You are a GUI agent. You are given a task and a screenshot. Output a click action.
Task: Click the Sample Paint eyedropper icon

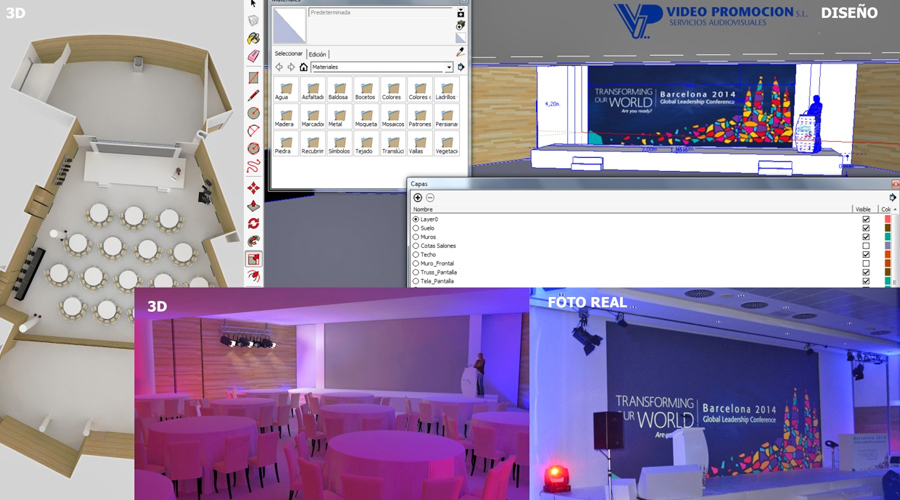pyautogui.click(x=460, y=52)
